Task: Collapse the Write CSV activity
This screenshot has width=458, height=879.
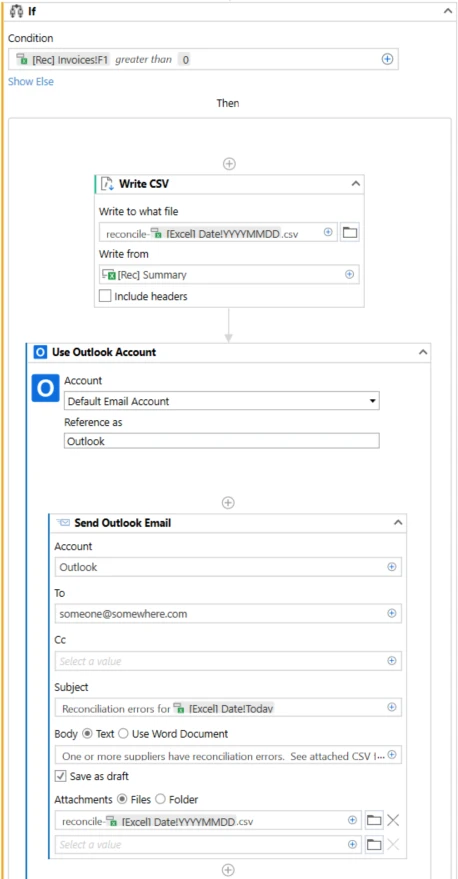Action: pos(355,183)
